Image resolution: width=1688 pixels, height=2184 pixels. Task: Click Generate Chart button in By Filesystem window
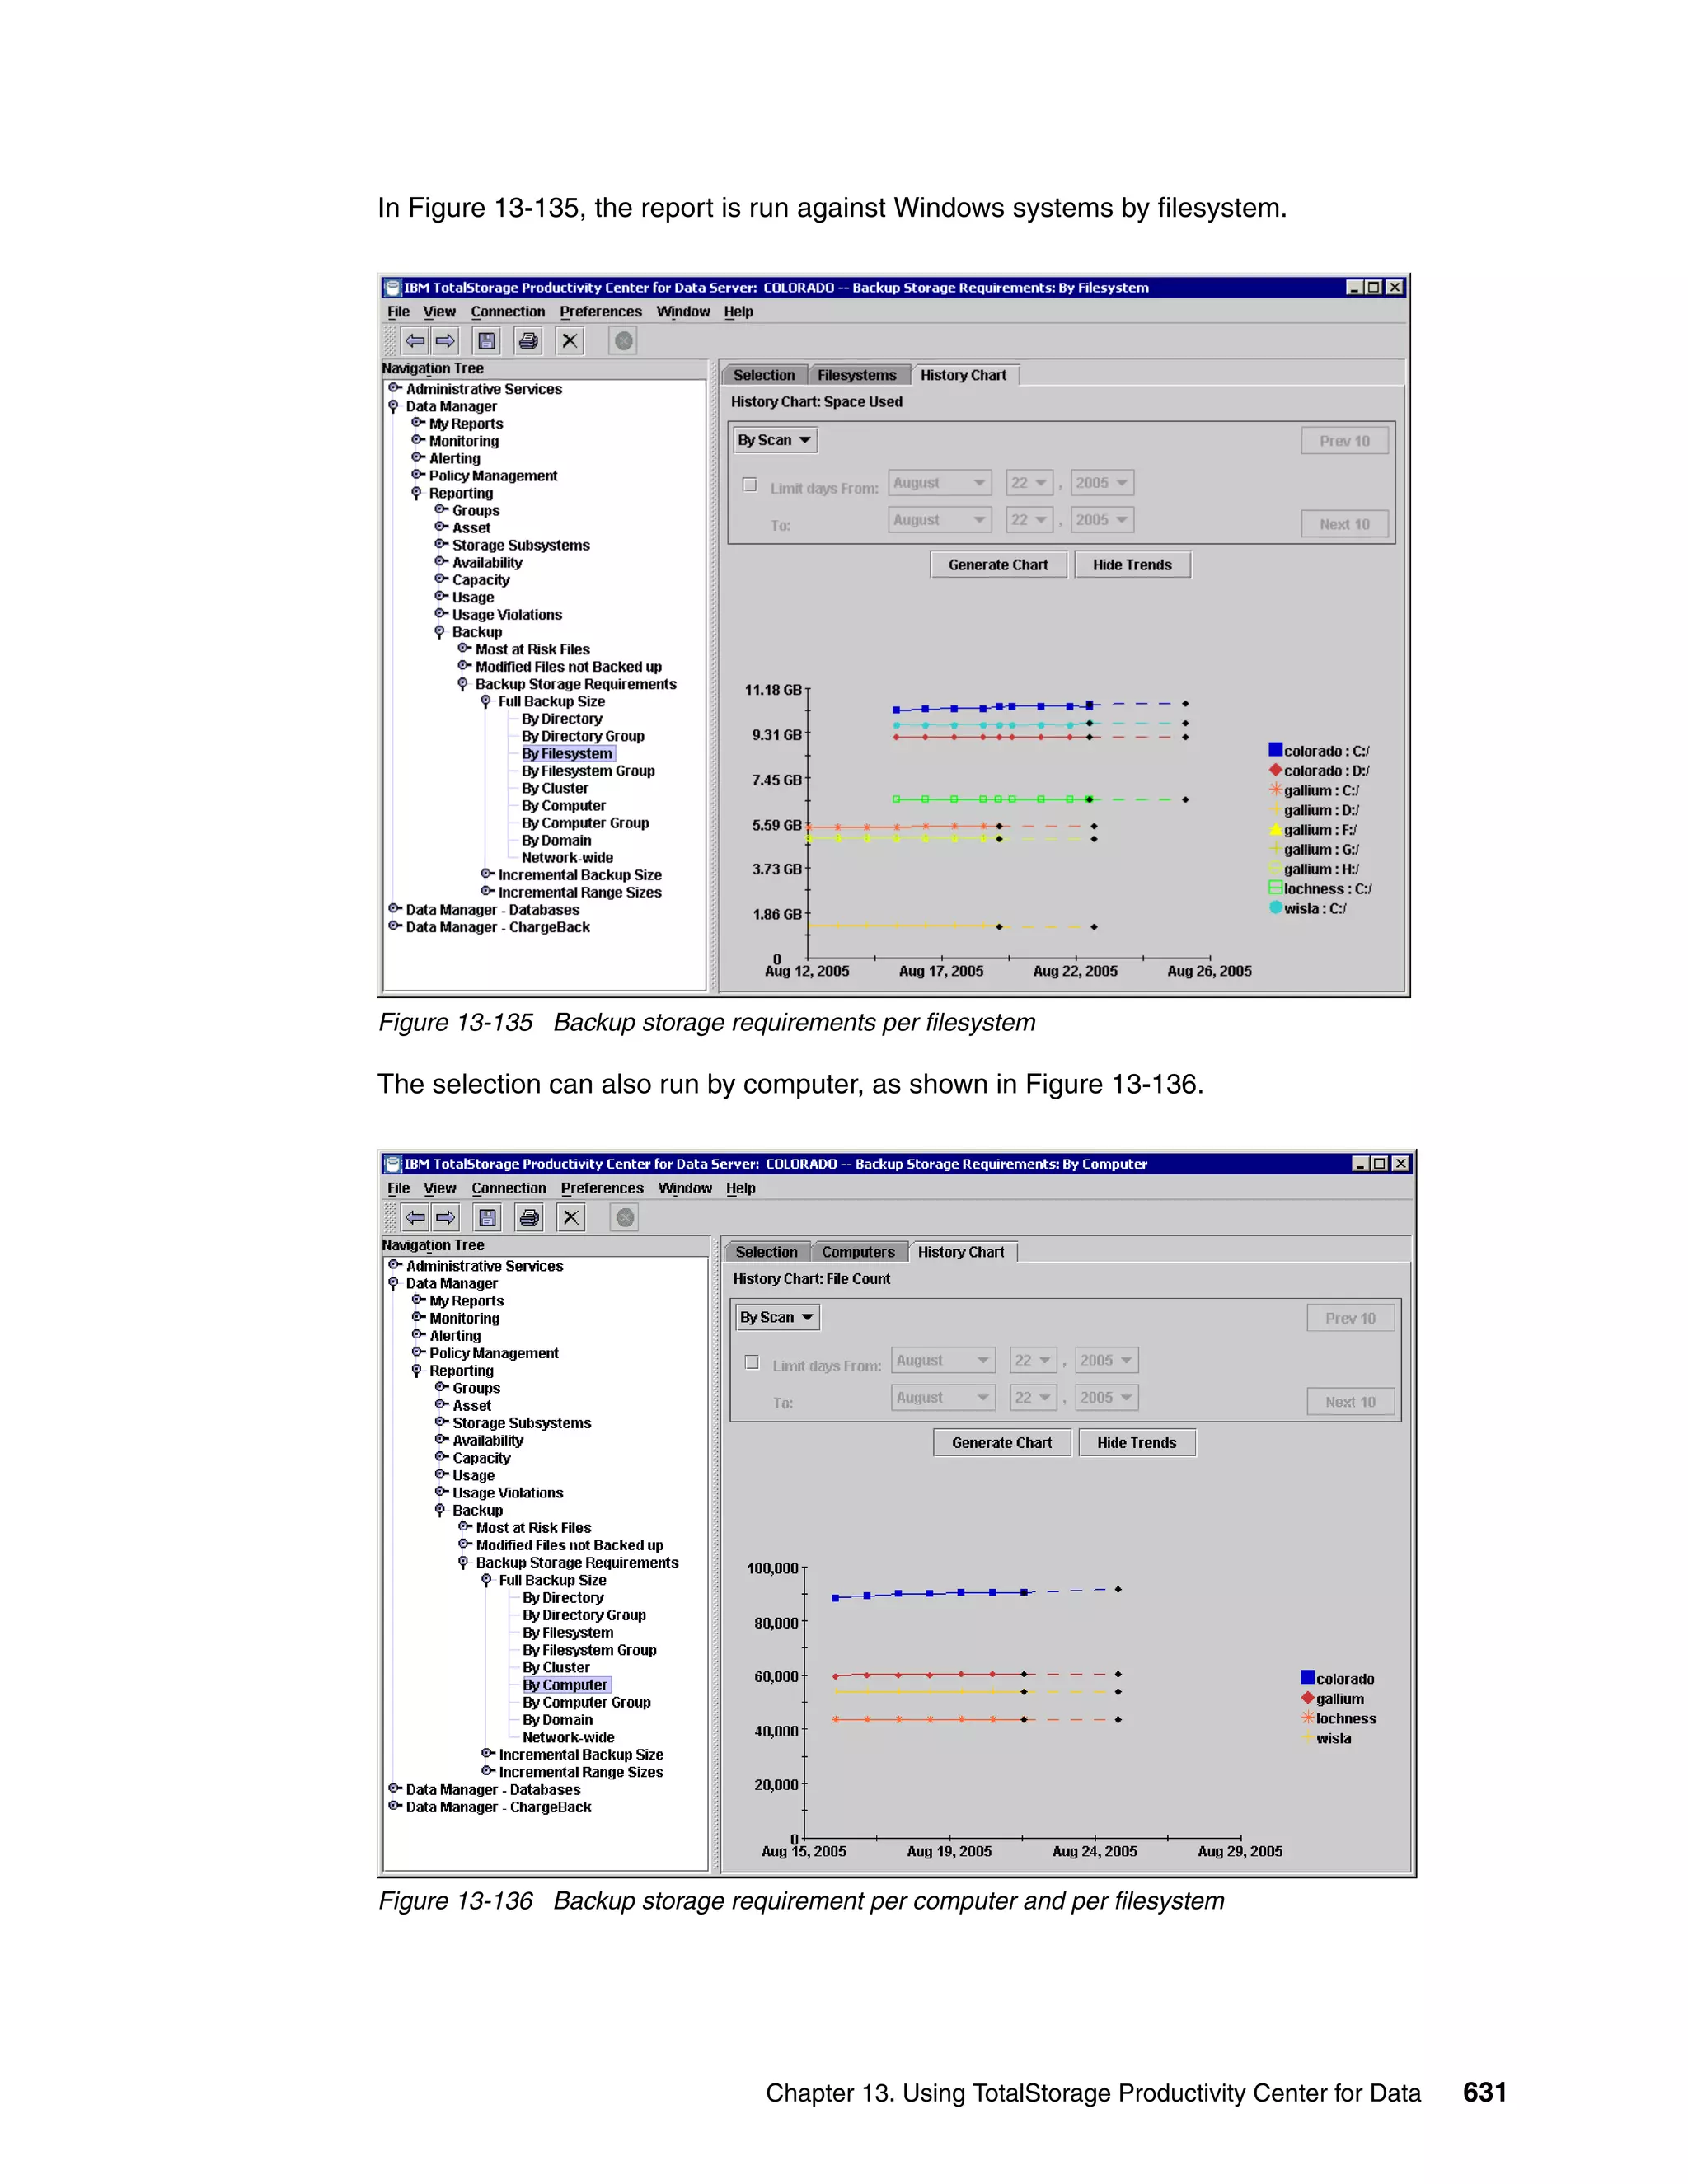998,565
